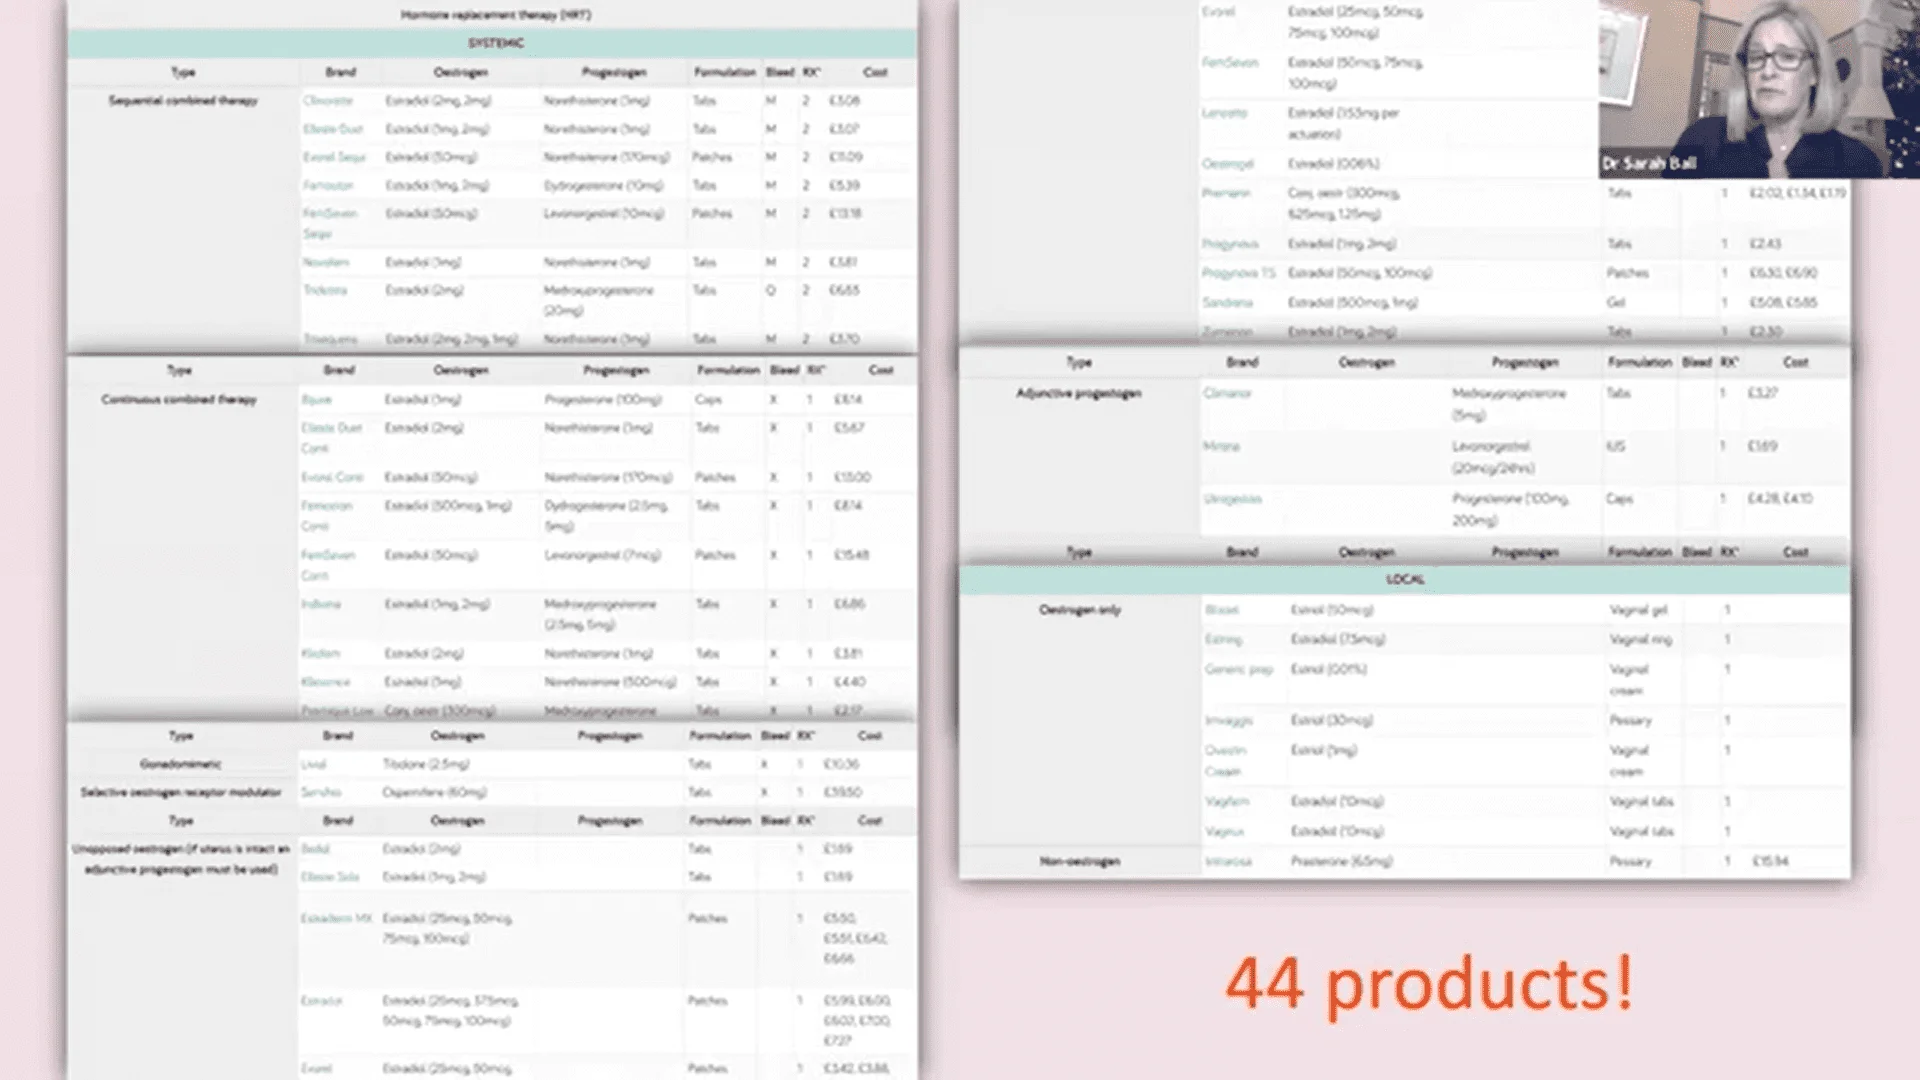The width and height of the screenshot is (1920, 1080).
Task: Open the Premarin brand link
Action: tap(1226, 193)
